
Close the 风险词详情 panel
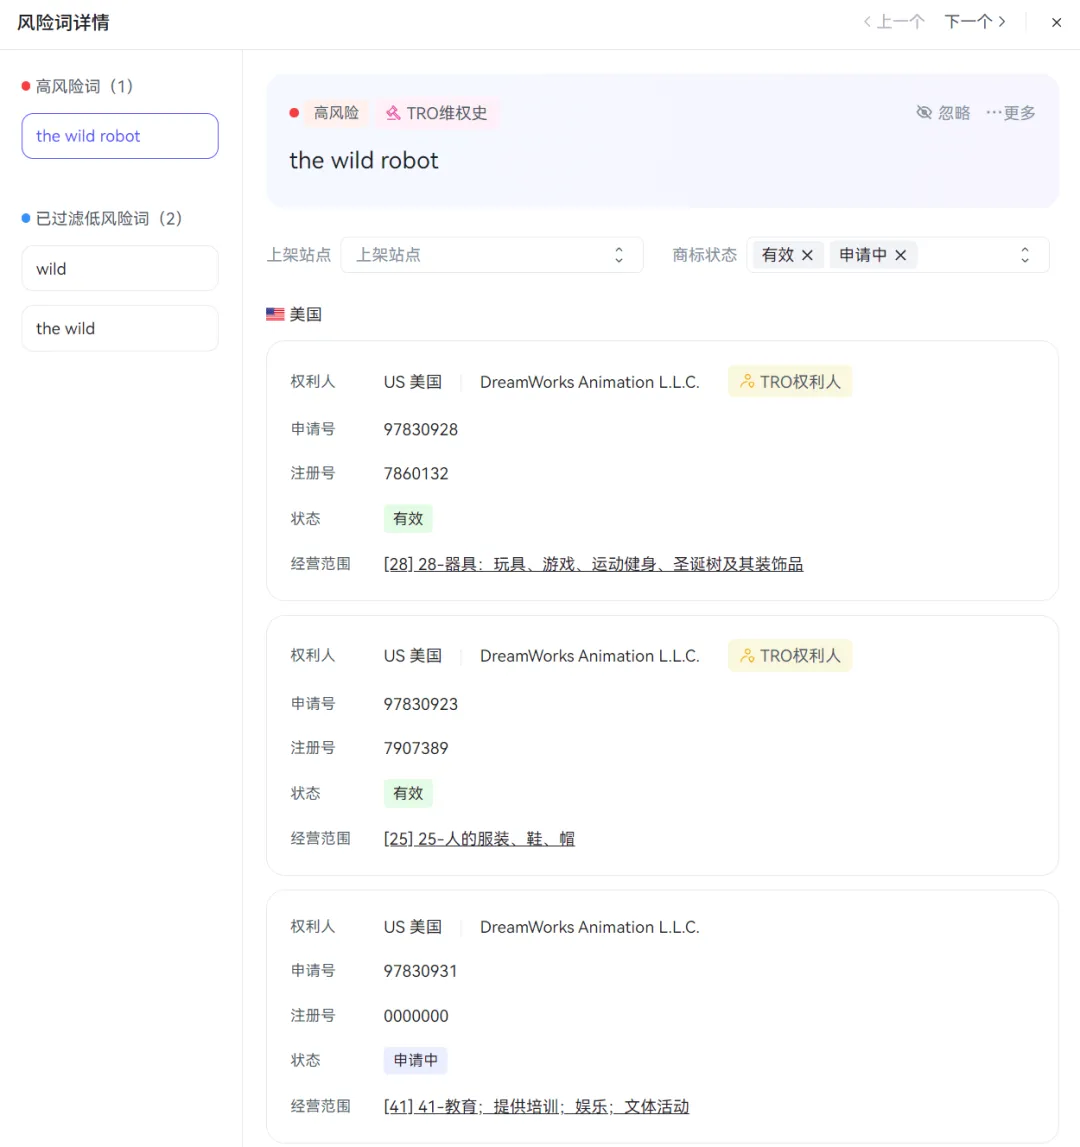[1056, 23]
